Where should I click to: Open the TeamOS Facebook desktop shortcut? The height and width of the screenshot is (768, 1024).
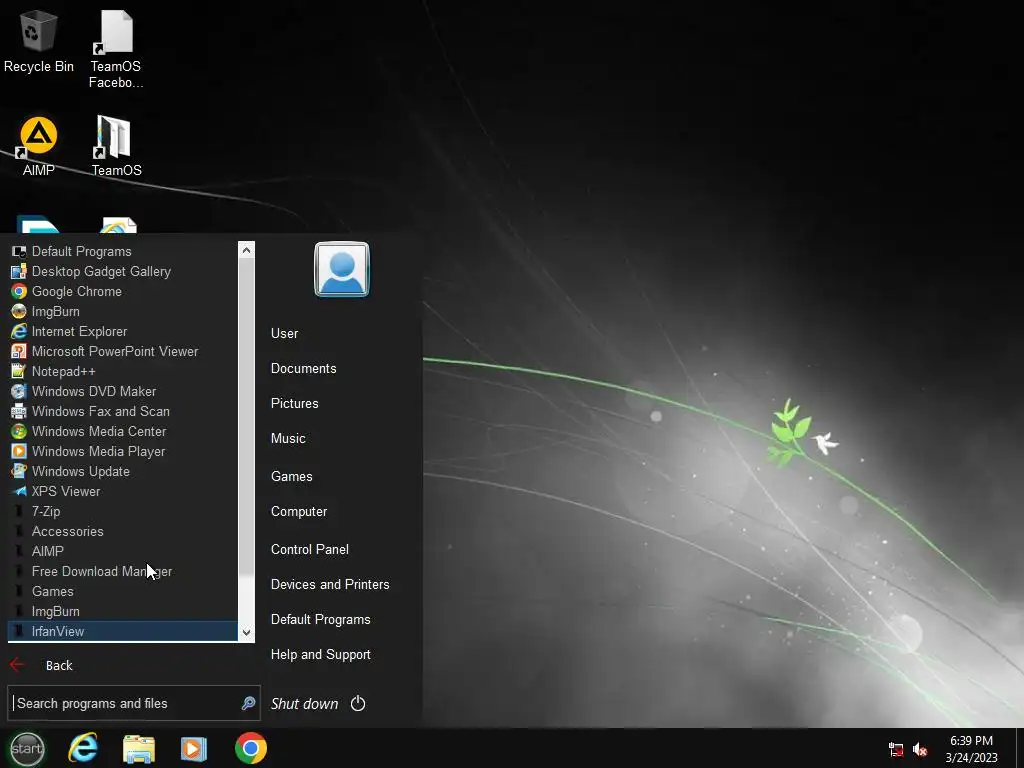tap(116, 49)
